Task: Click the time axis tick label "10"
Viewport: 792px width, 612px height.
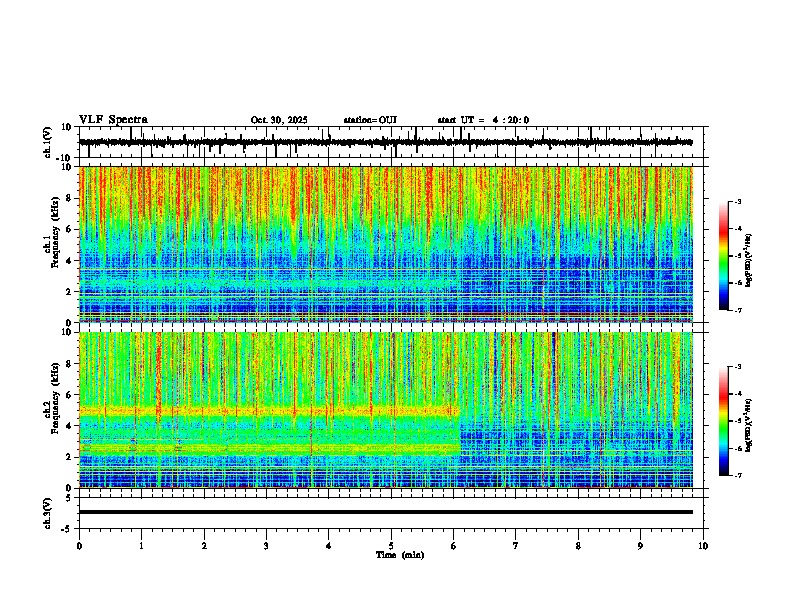Action: click(x=703, y=546)
